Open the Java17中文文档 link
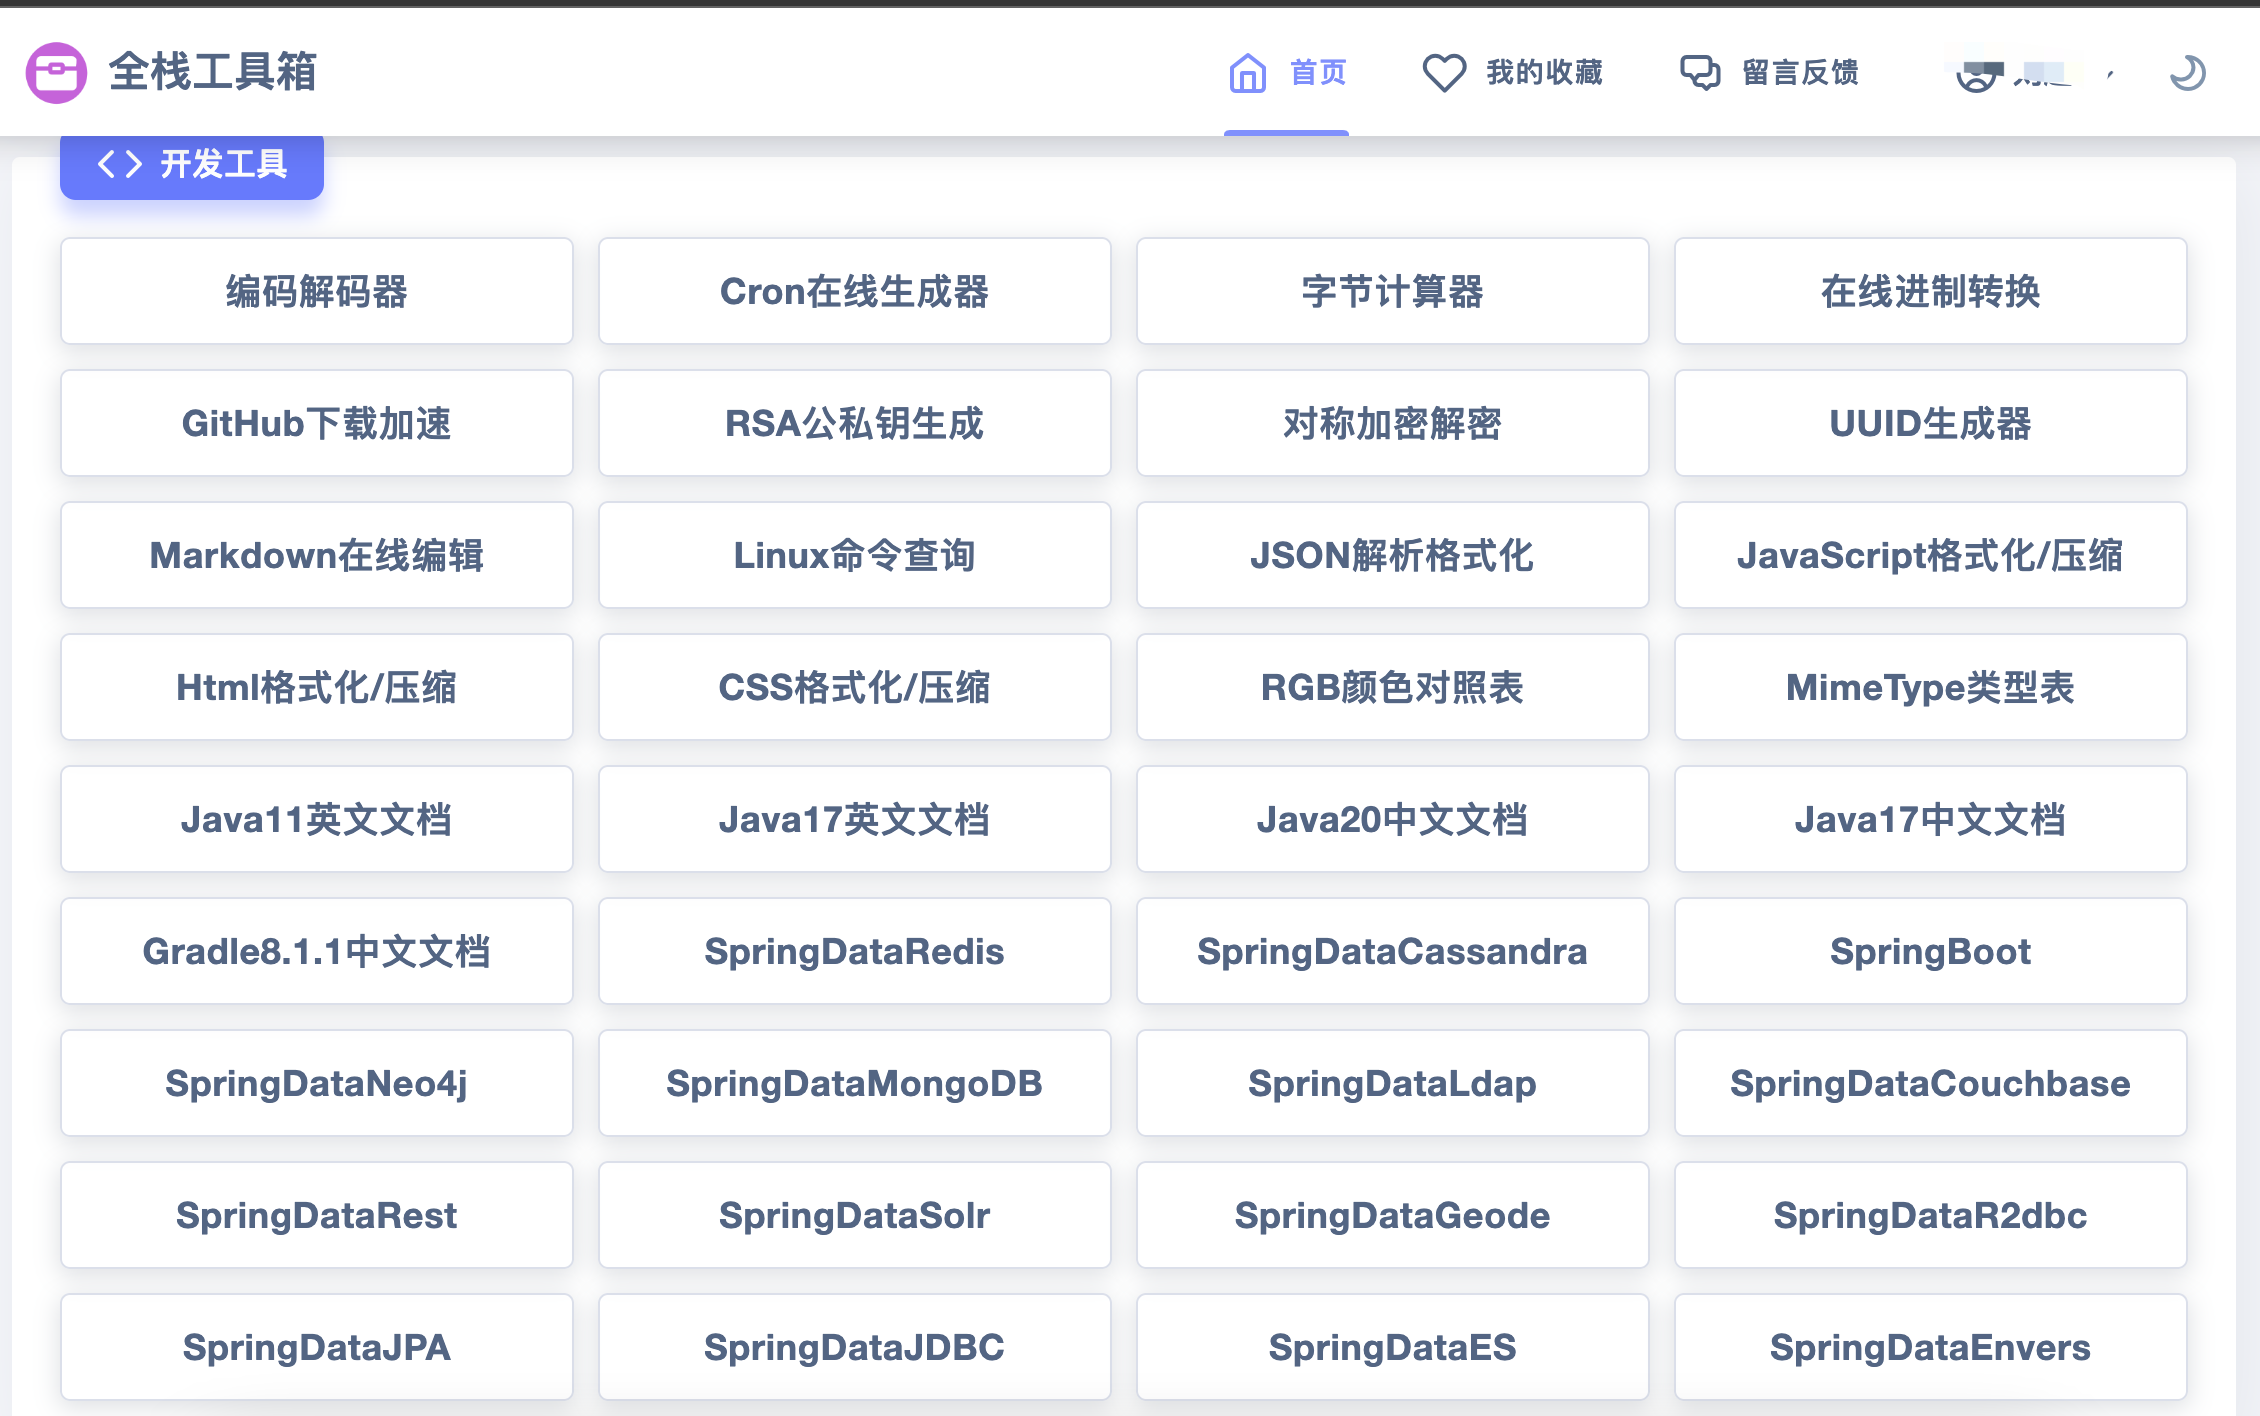 click(1930, 820)
